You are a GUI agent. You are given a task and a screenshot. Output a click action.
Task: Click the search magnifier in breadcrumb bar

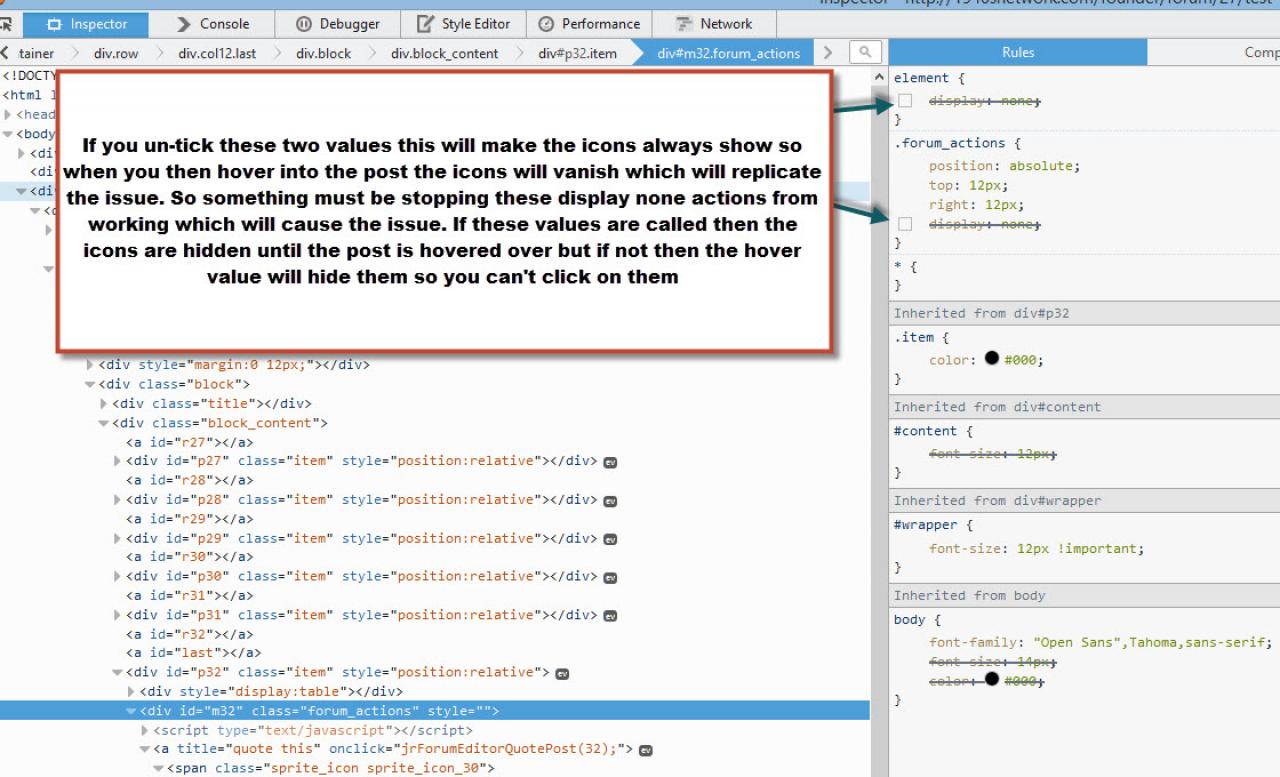[x=865, y=53]
